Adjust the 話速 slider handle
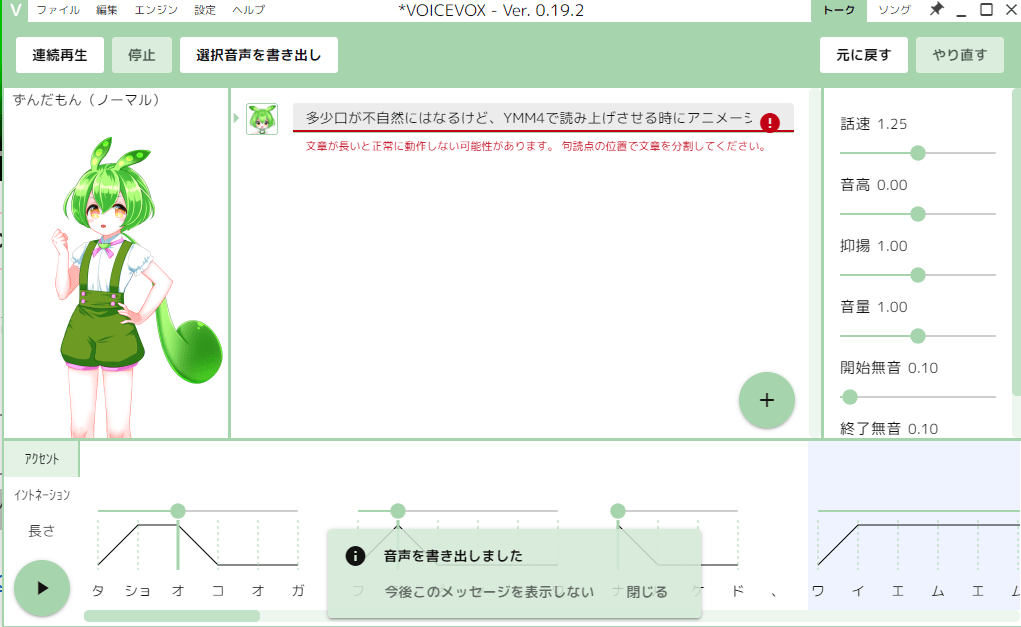 coord(917,153)
